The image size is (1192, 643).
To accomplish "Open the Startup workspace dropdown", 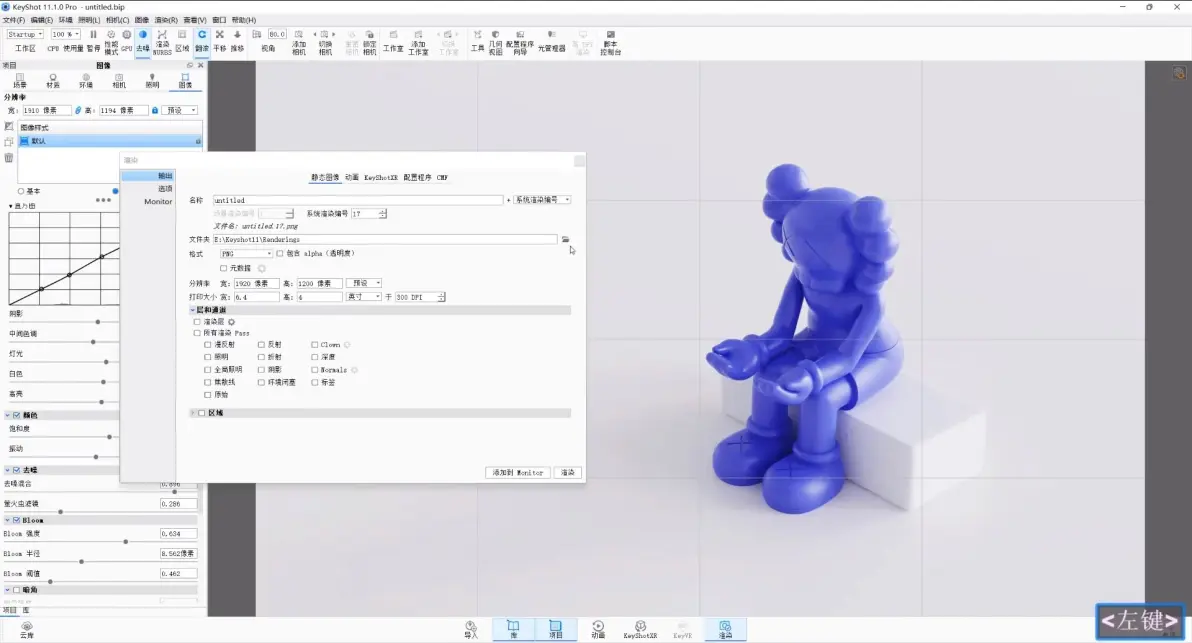I will [24, 34].
